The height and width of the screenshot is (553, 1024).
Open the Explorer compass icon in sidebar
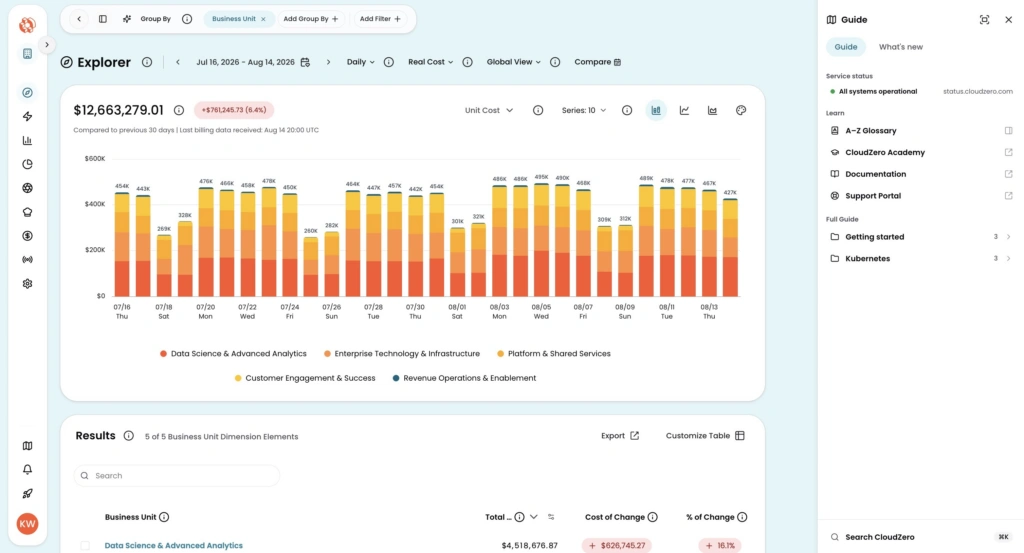[x=27, y=93]
